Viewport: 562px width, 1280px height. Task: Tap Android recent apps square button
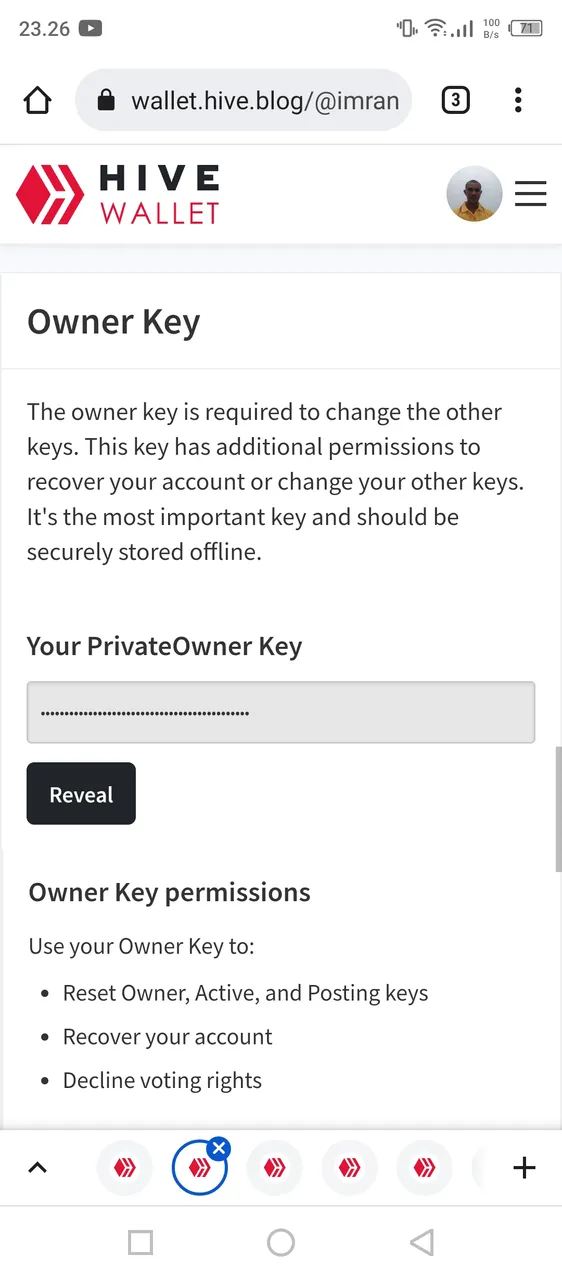pos(141,1243)
